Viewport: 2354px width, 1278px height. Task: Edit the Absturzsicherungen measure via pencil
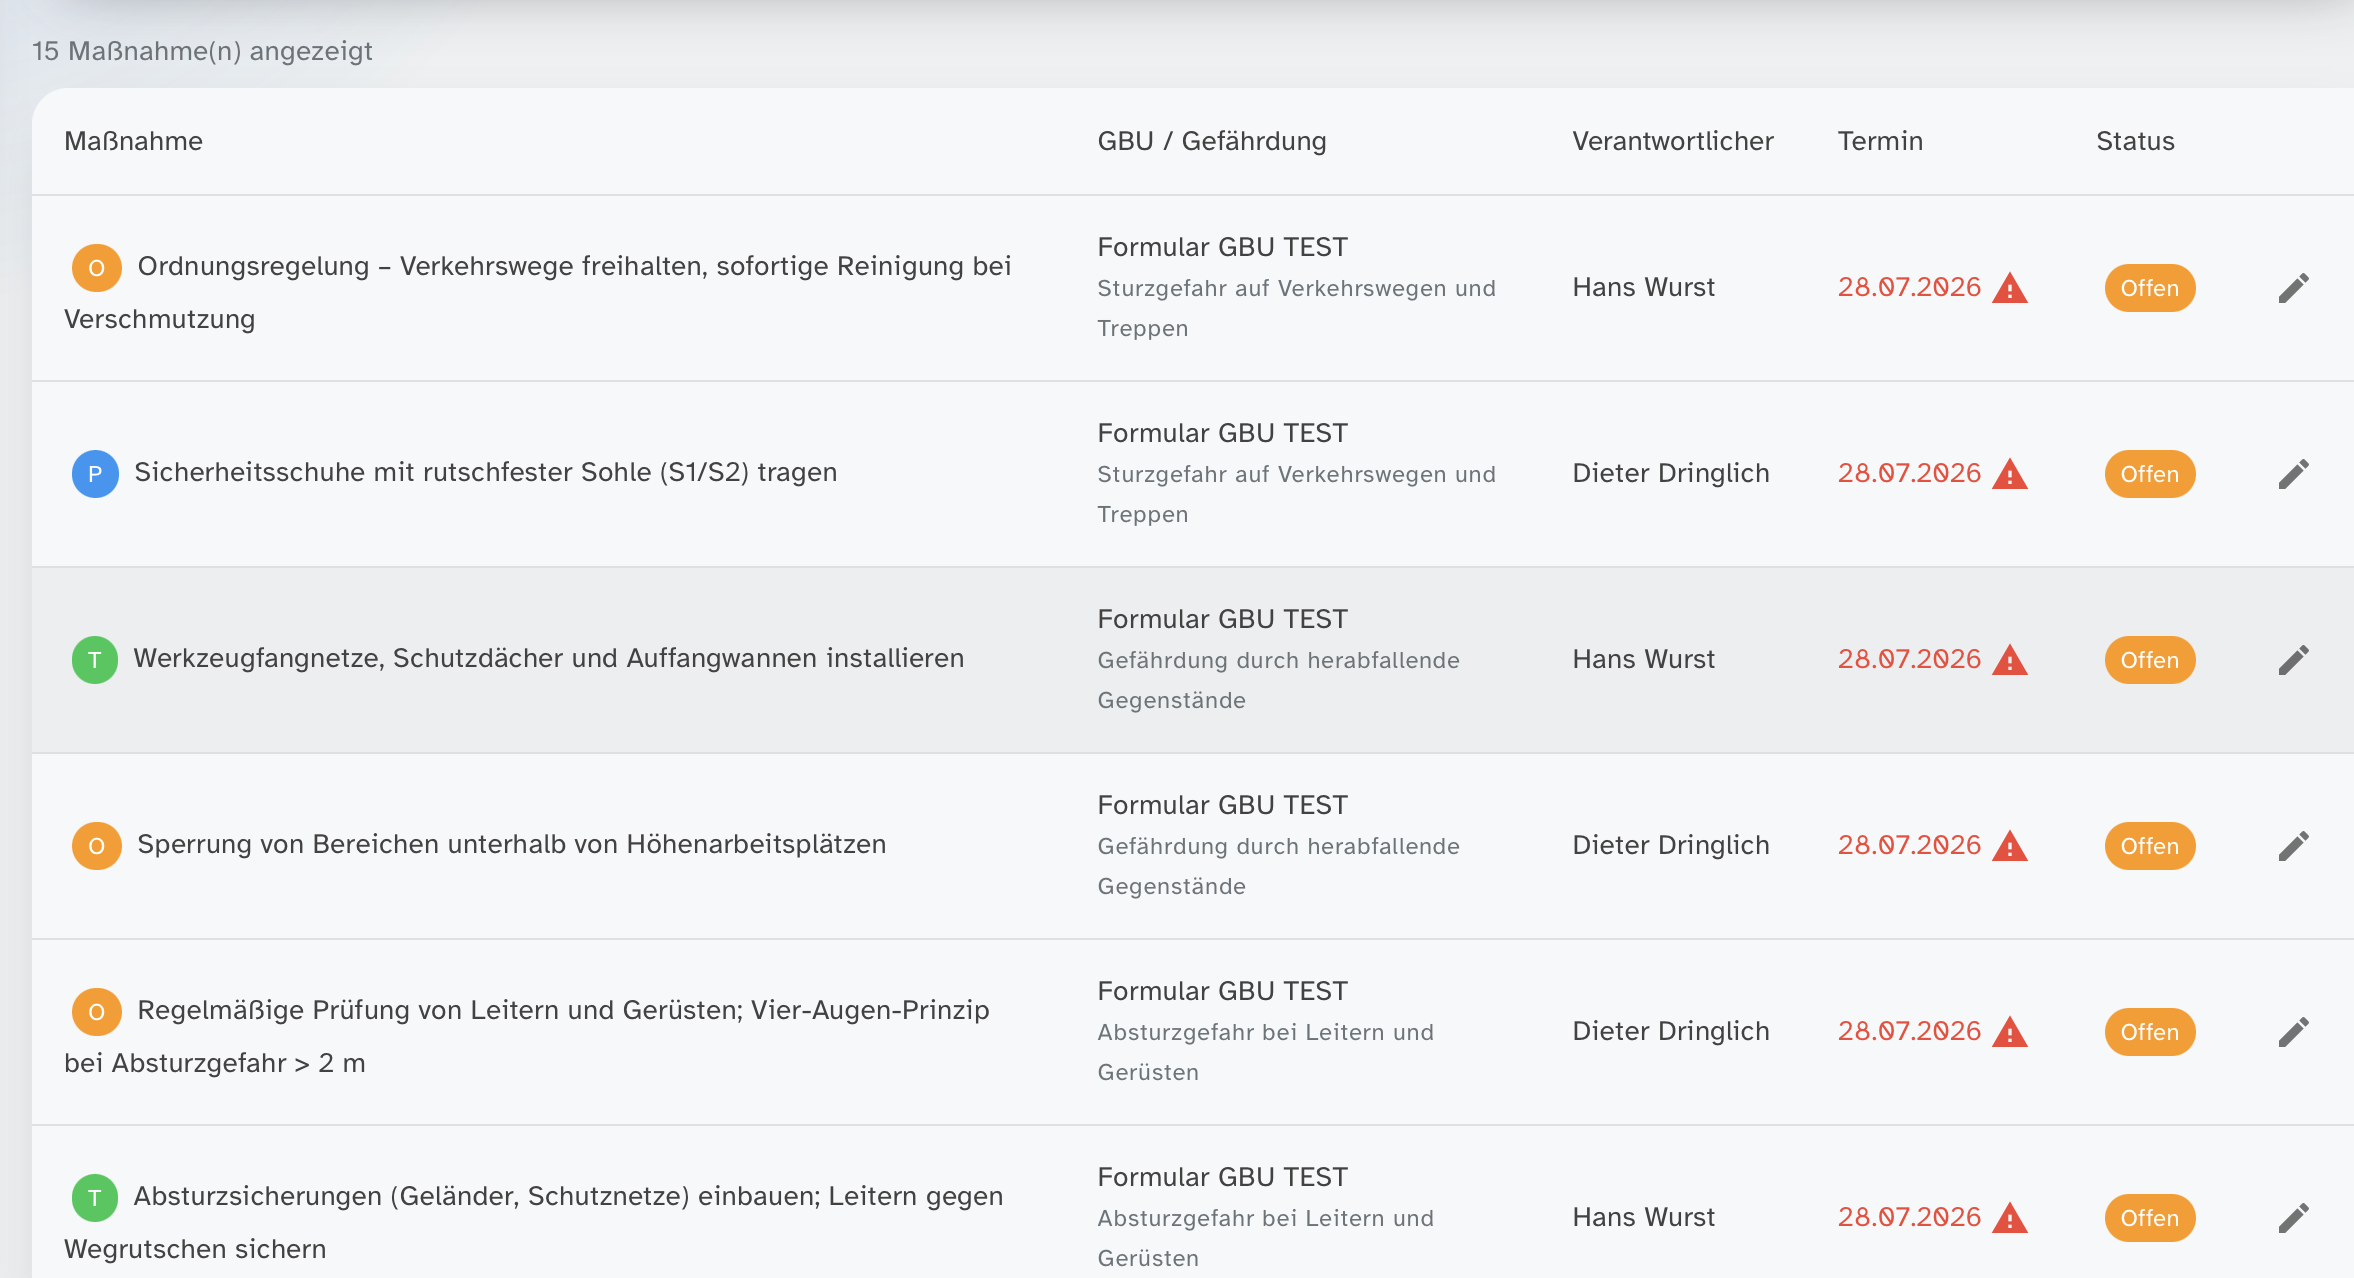pos(2293,1218)
